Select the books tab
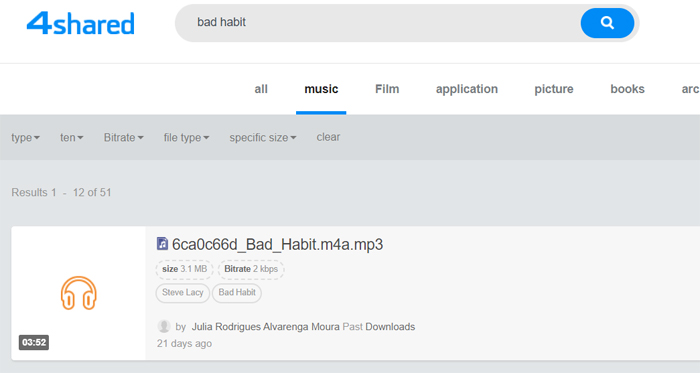 627,89
